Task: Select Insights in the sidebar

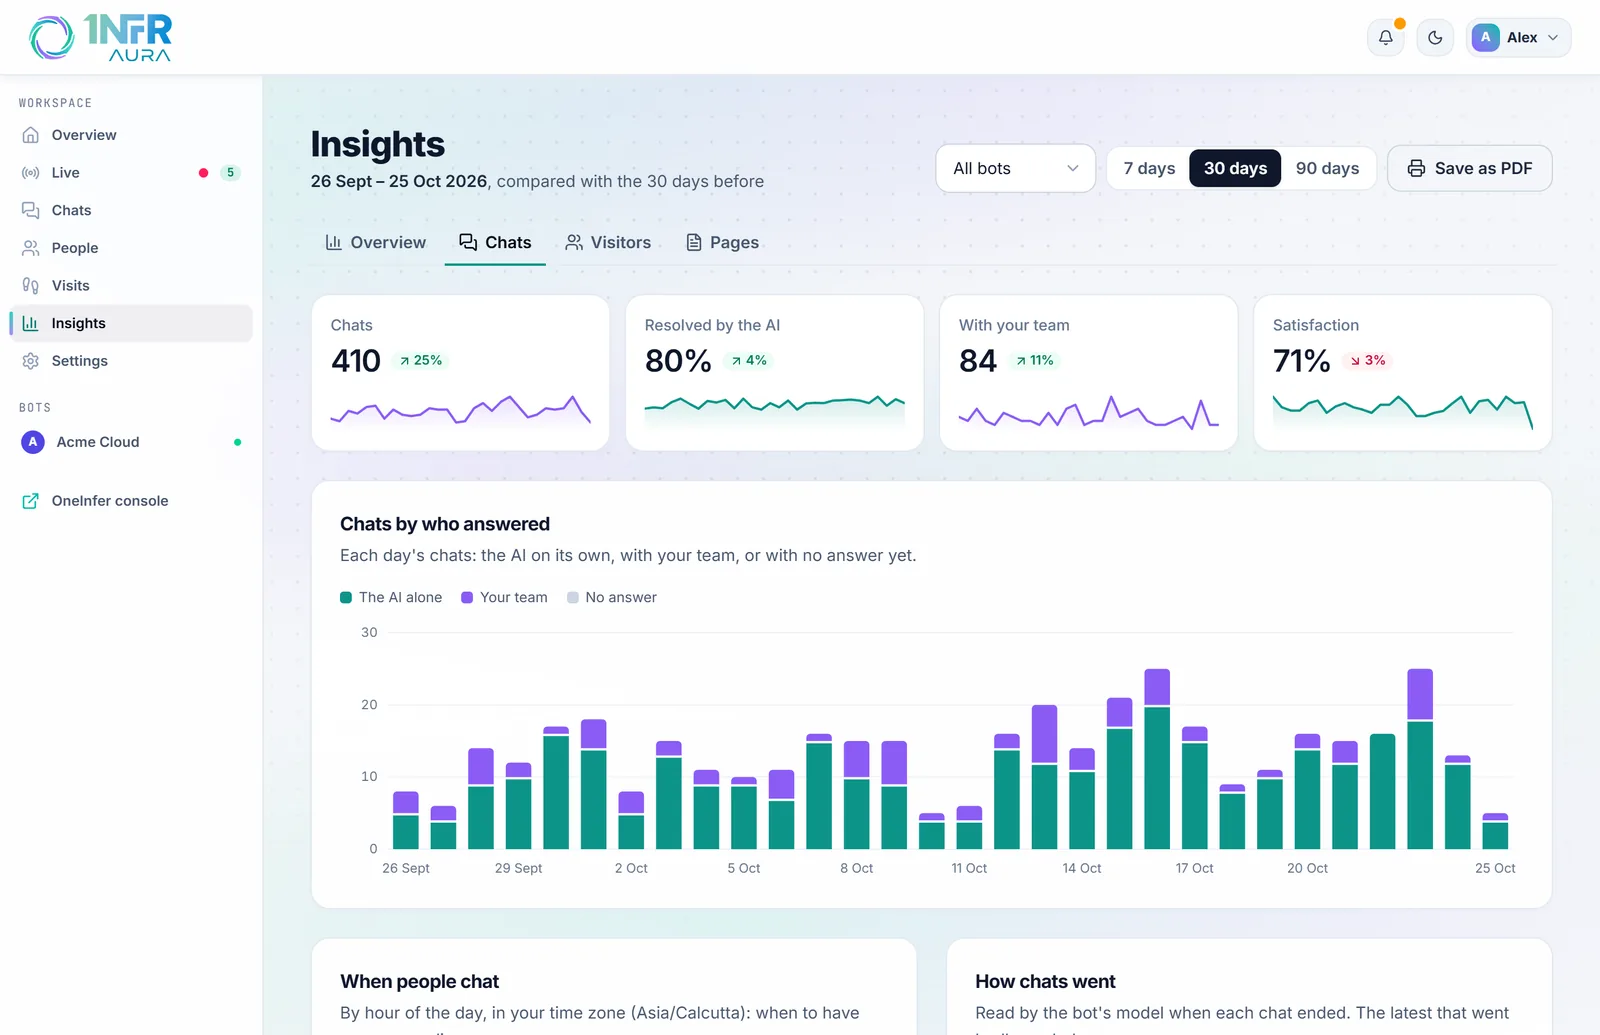Action: (x=131, y=323)
